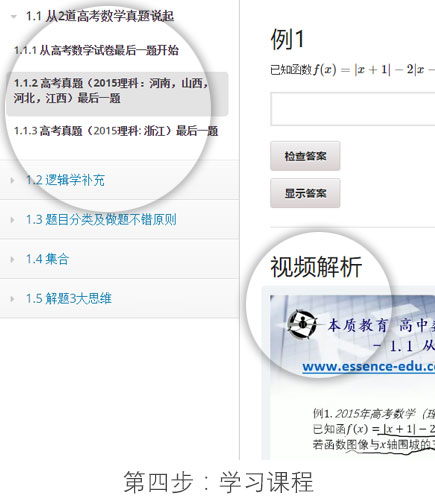
Task: Open the 1.4 集合 section title
Action: click(x=47, y=259)
